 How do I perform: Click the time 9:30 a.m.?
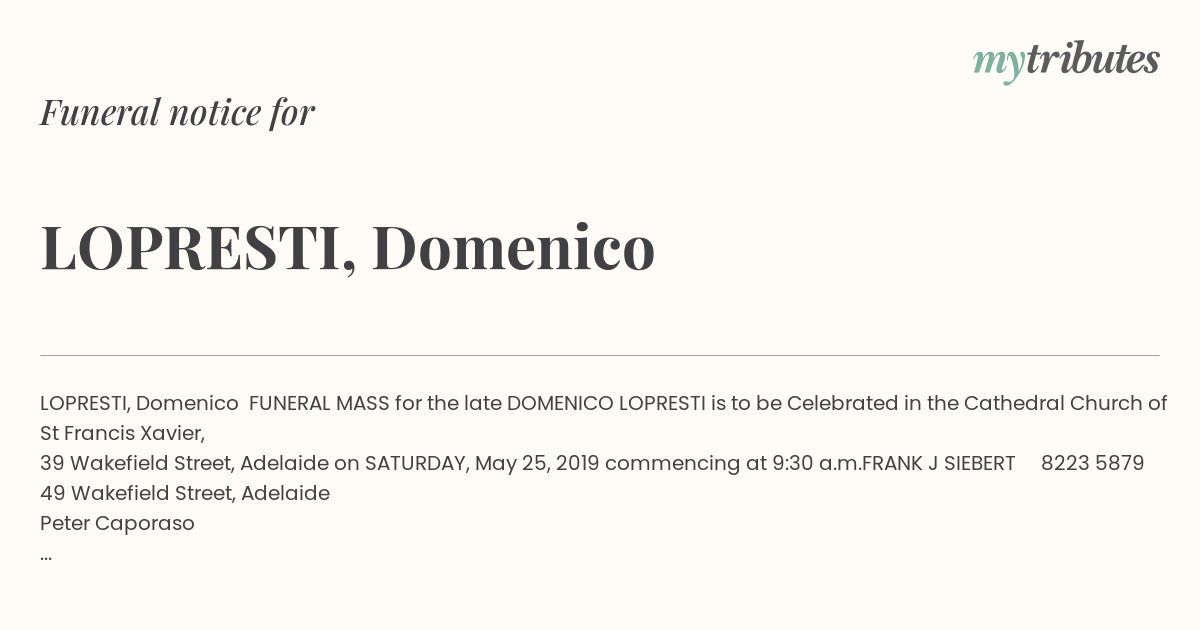point(817,463)
